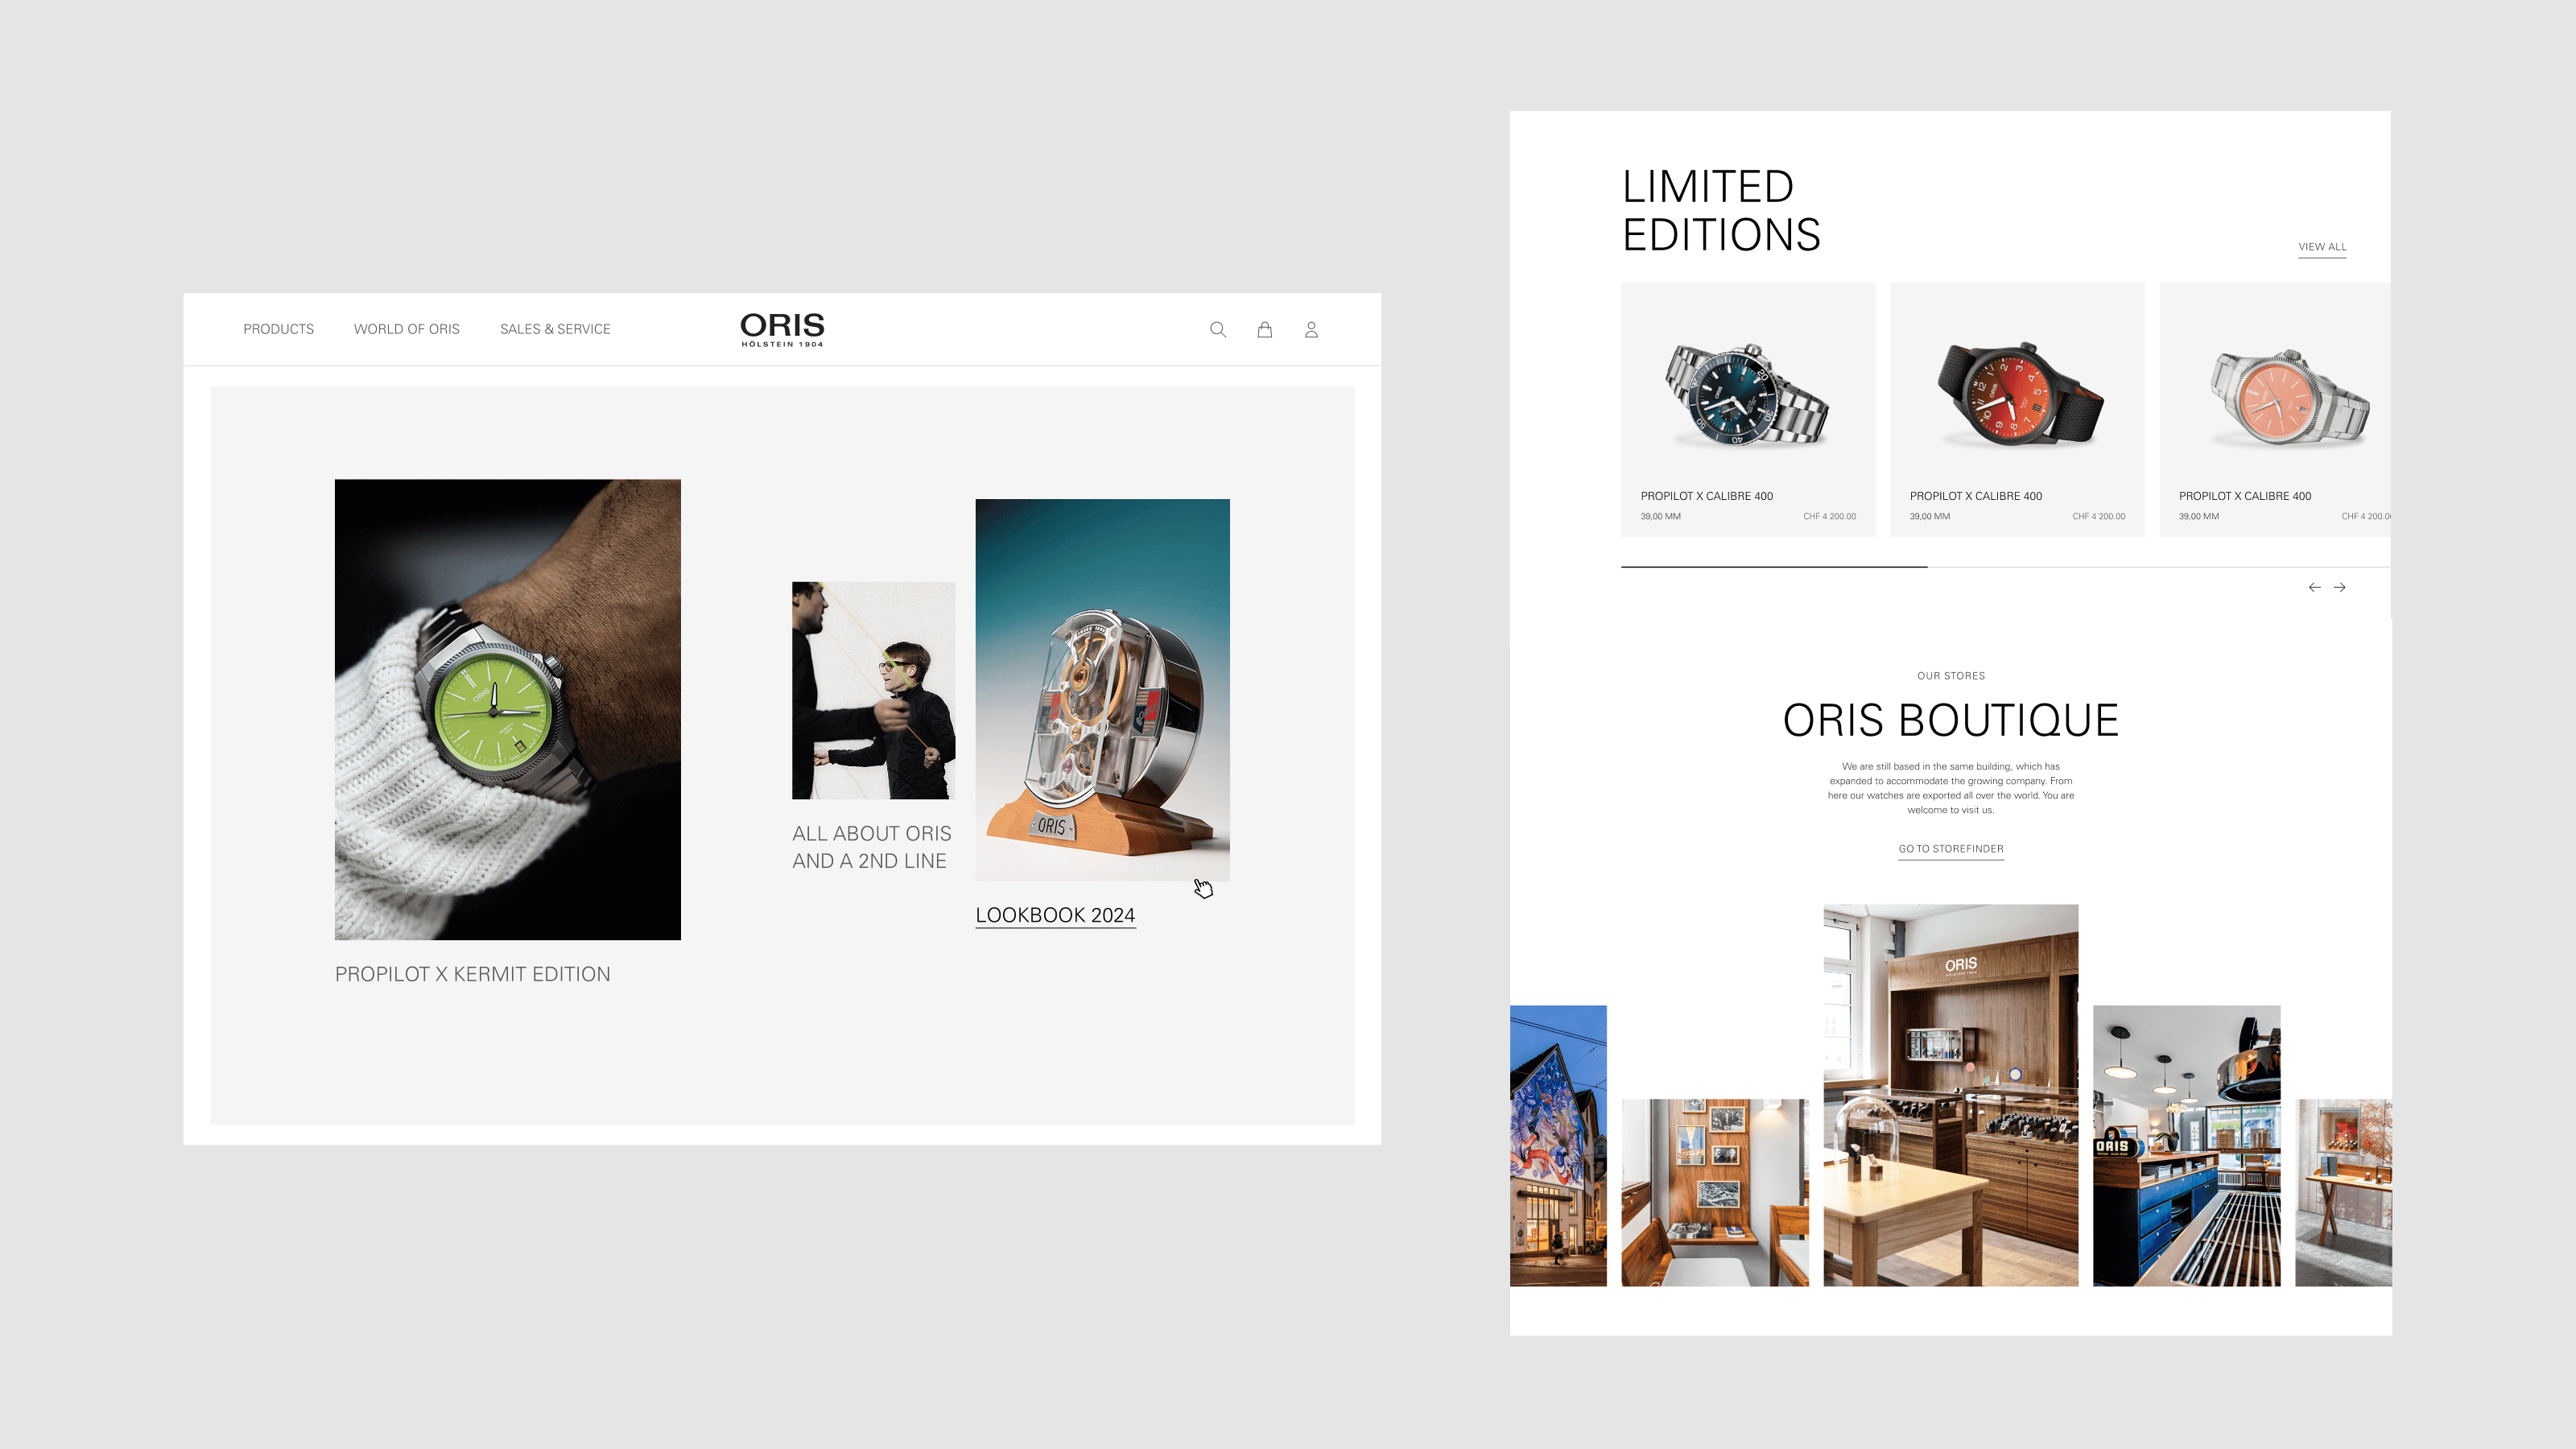2576x1449 pixels.
Task: Go back in the carousel with left arrow
Action: tap(2315, 587)
